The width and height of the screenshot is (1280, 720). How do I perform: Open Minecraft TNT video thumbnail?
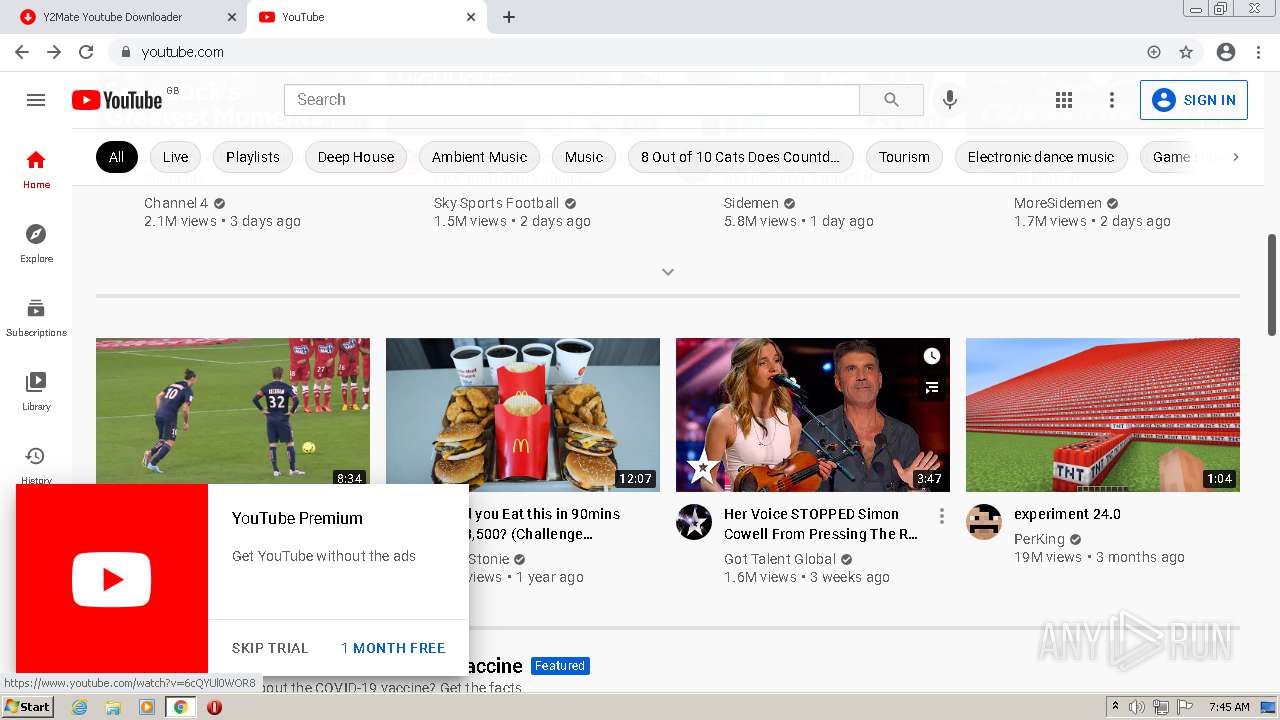pyautogui.click(x=1103, y=415)
